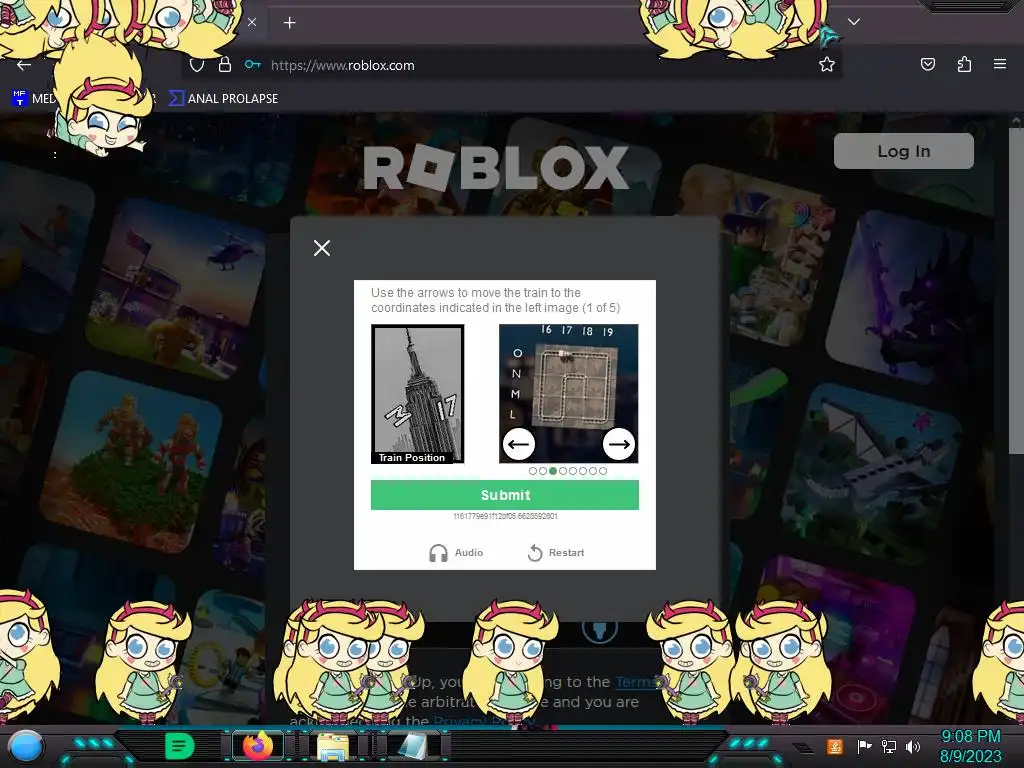Open the Start orb menu

[25, 746]
